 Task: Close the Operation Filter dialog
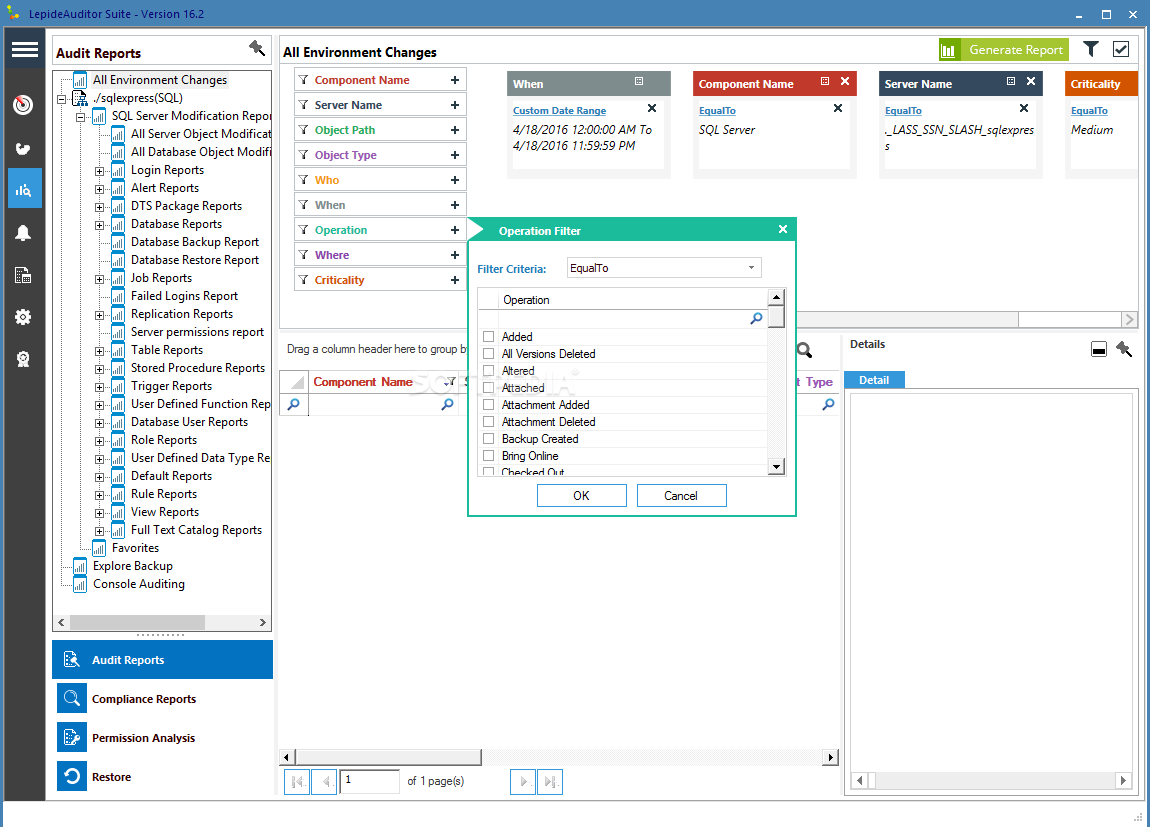[x=783, y=229]
